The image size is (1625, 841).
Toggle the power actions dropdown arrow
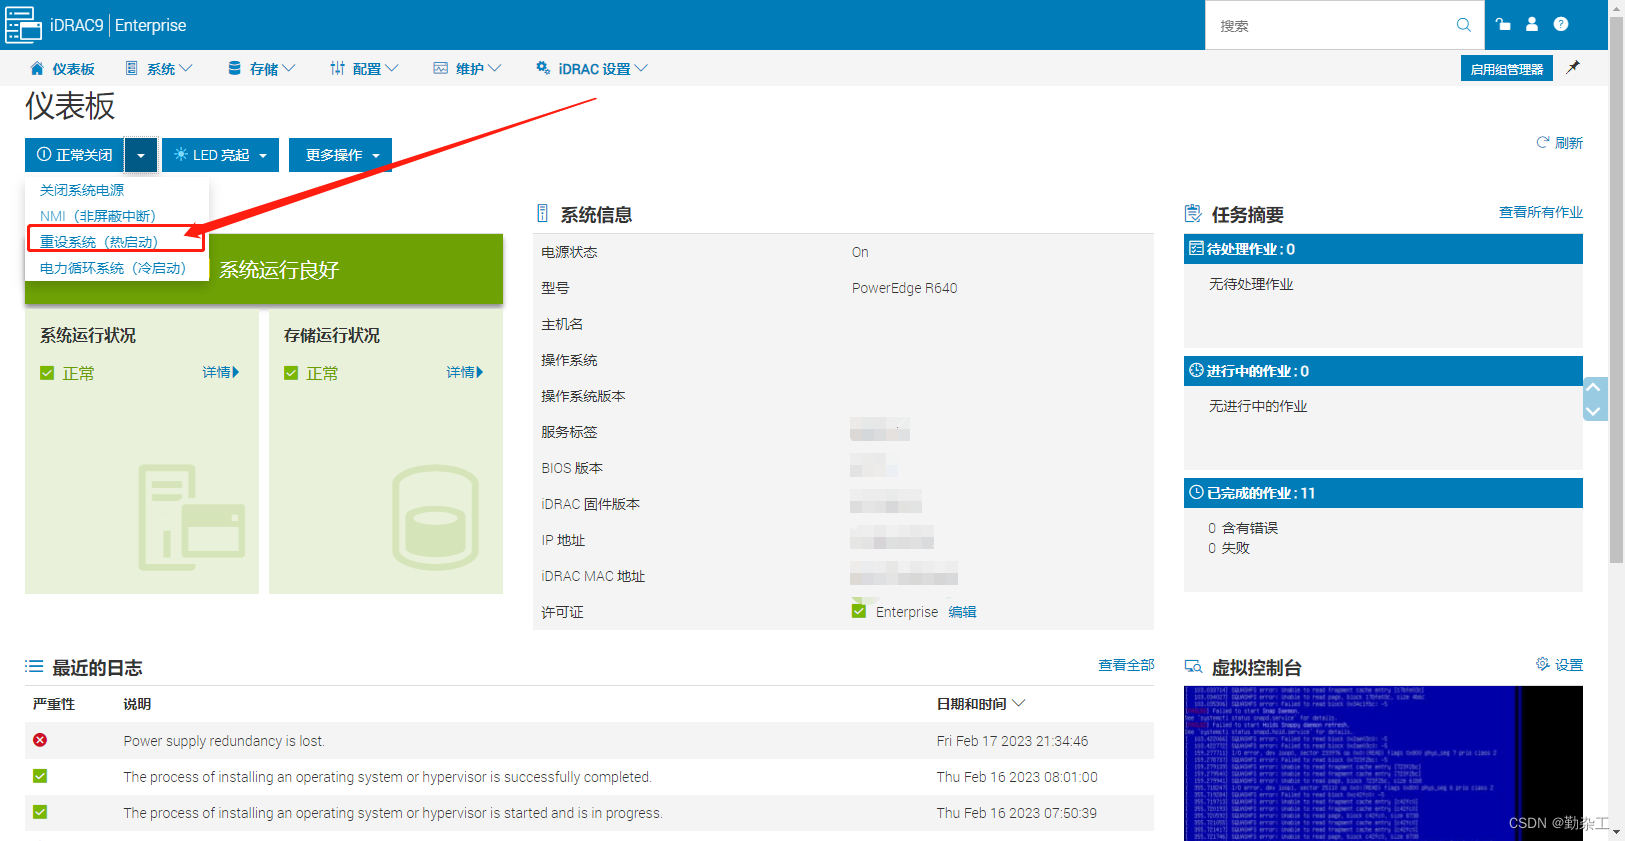141,155
